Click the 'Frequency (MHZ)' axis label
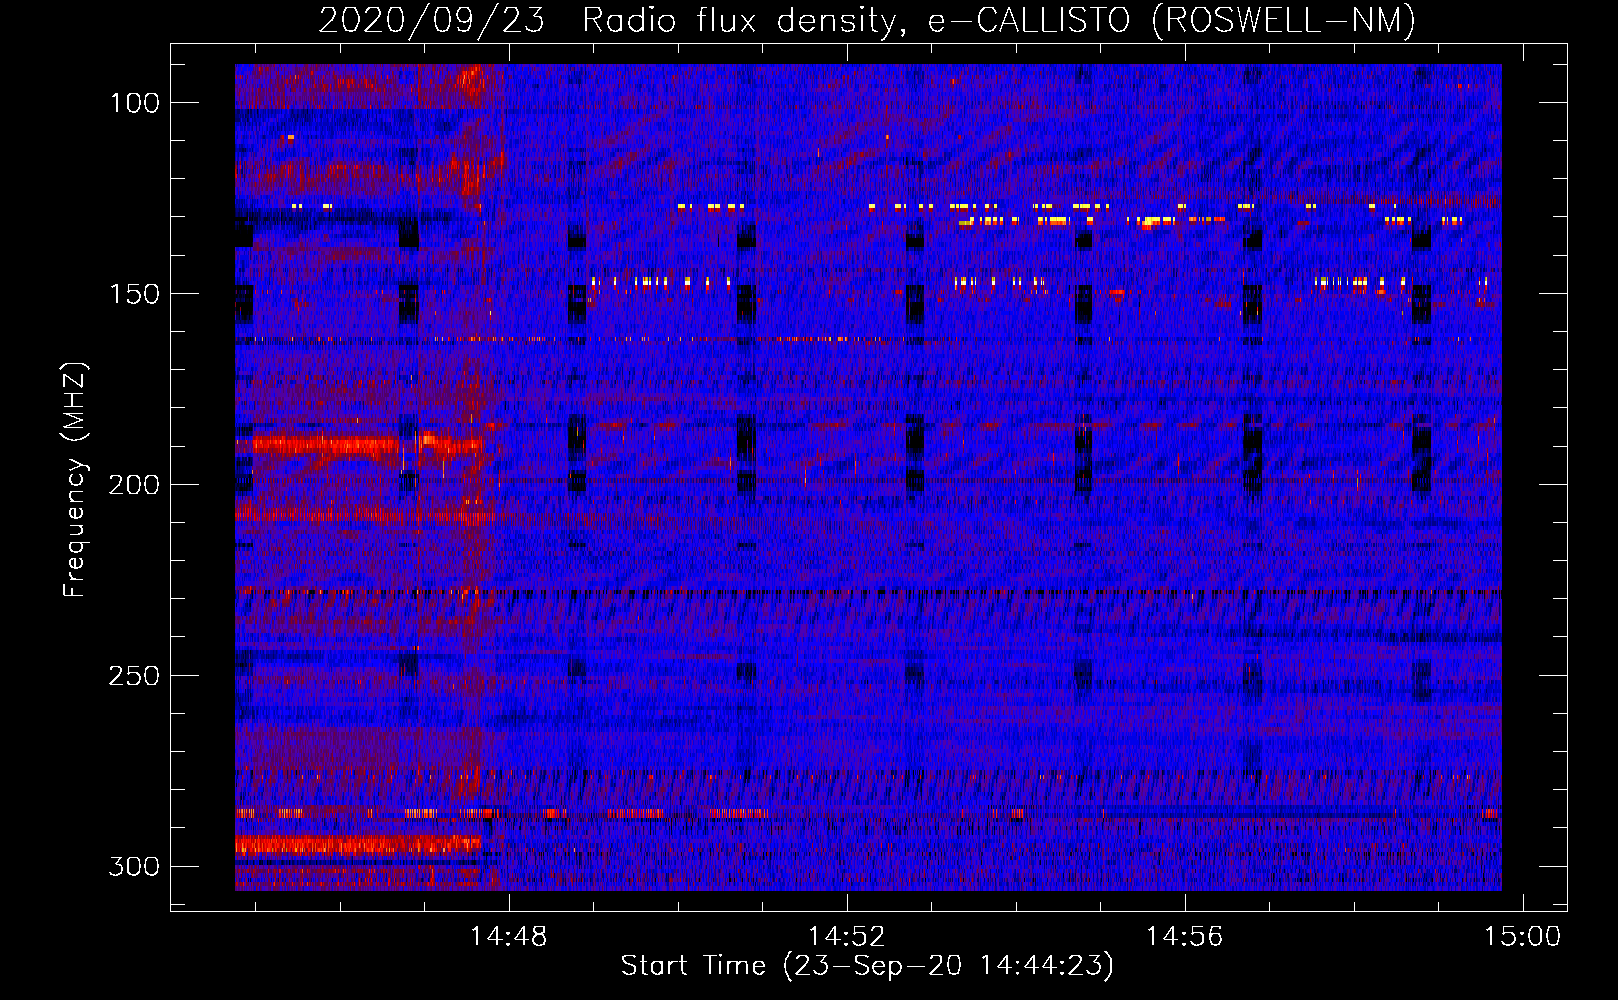 click(x=75, y=479)
